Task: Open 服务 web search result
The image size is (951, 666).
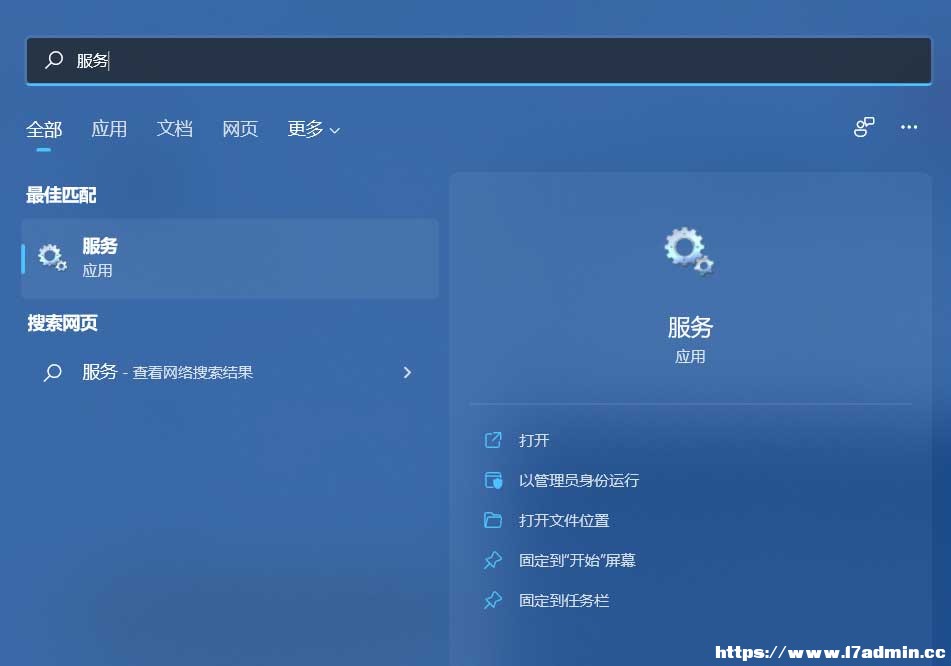Action: (x=230, y=372)
